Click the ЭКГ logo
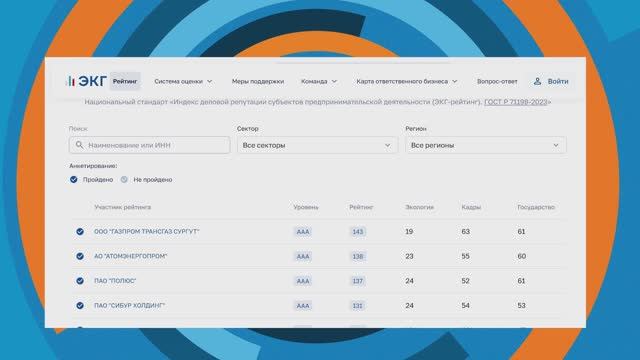The image size is (640, 360). point(87,81)
